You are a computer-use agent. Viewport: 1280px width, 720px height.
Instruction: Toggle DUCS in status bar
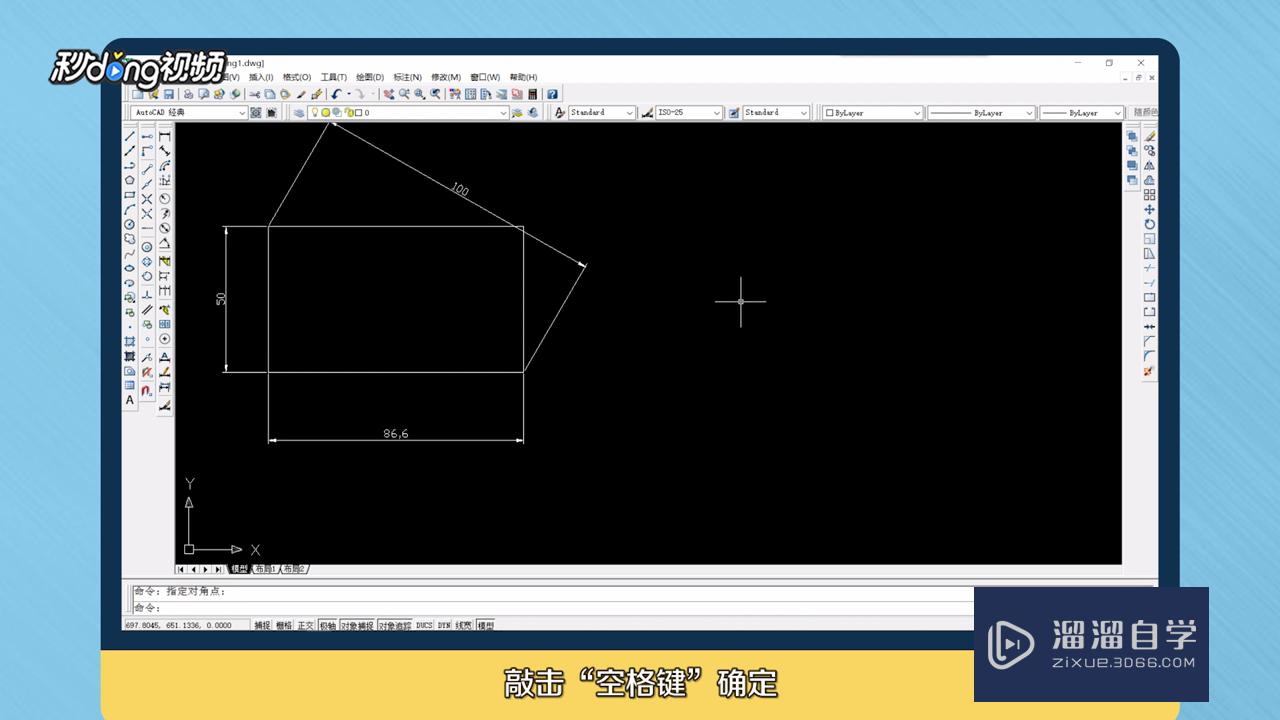425,625
